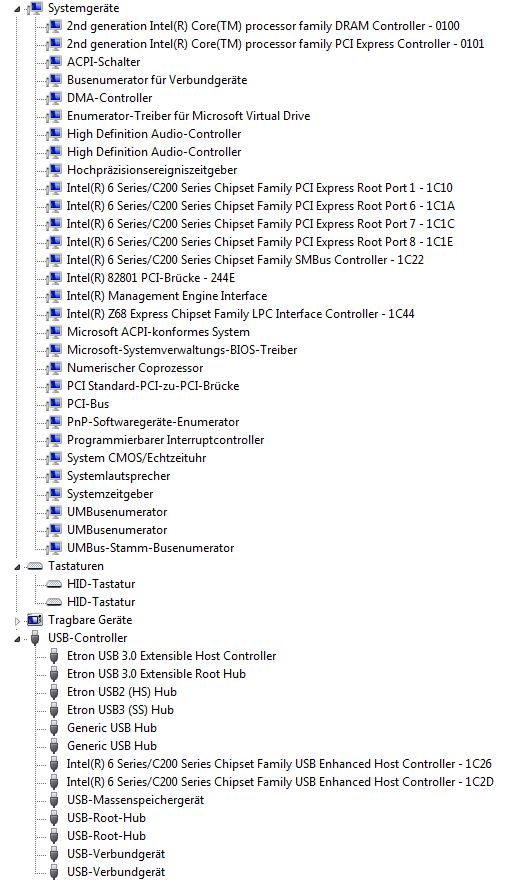
Task: Select Numerischer Coprozessor entry
Action: click(135, 368)
